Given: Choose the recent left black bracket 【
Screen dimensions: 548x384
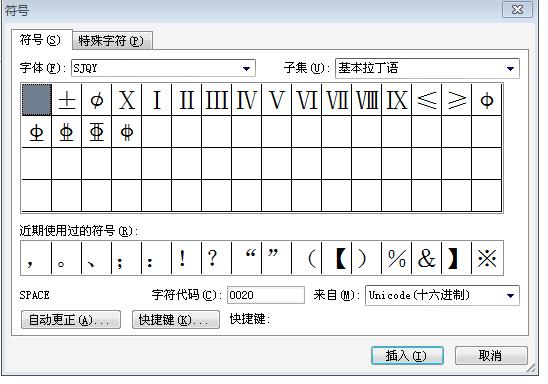Looking at the screenshot, I should point(337,258).
